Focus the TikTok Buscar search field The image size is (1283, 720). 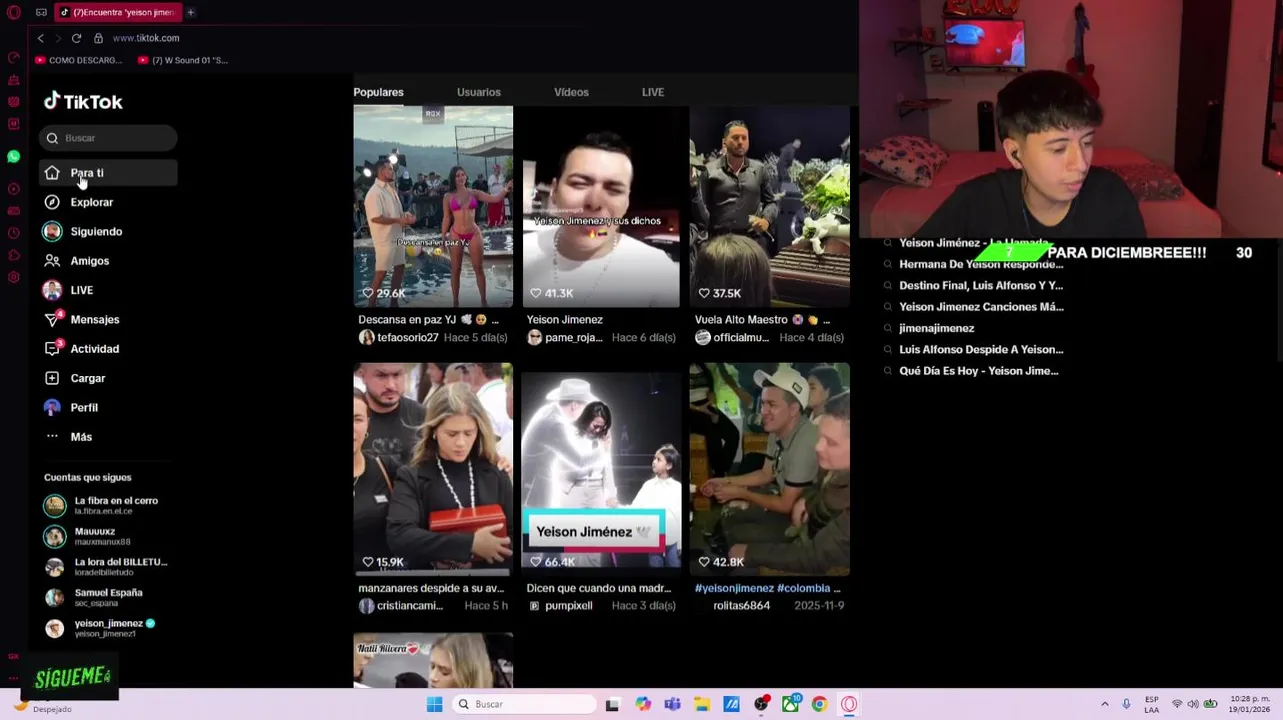(x=108, y=138)
